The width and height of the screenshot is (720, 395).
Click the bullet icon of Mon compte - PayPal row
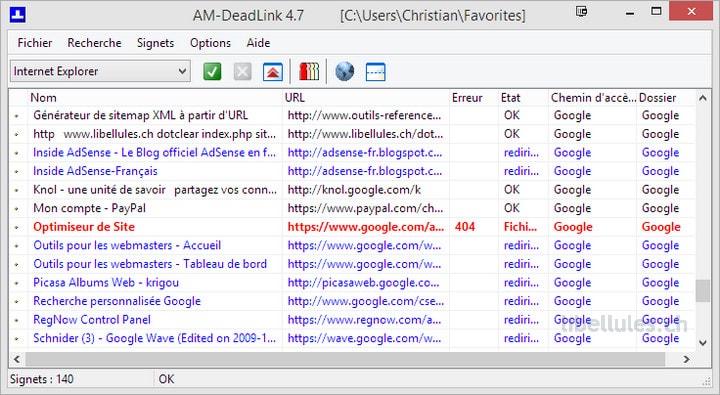[17, 209]
